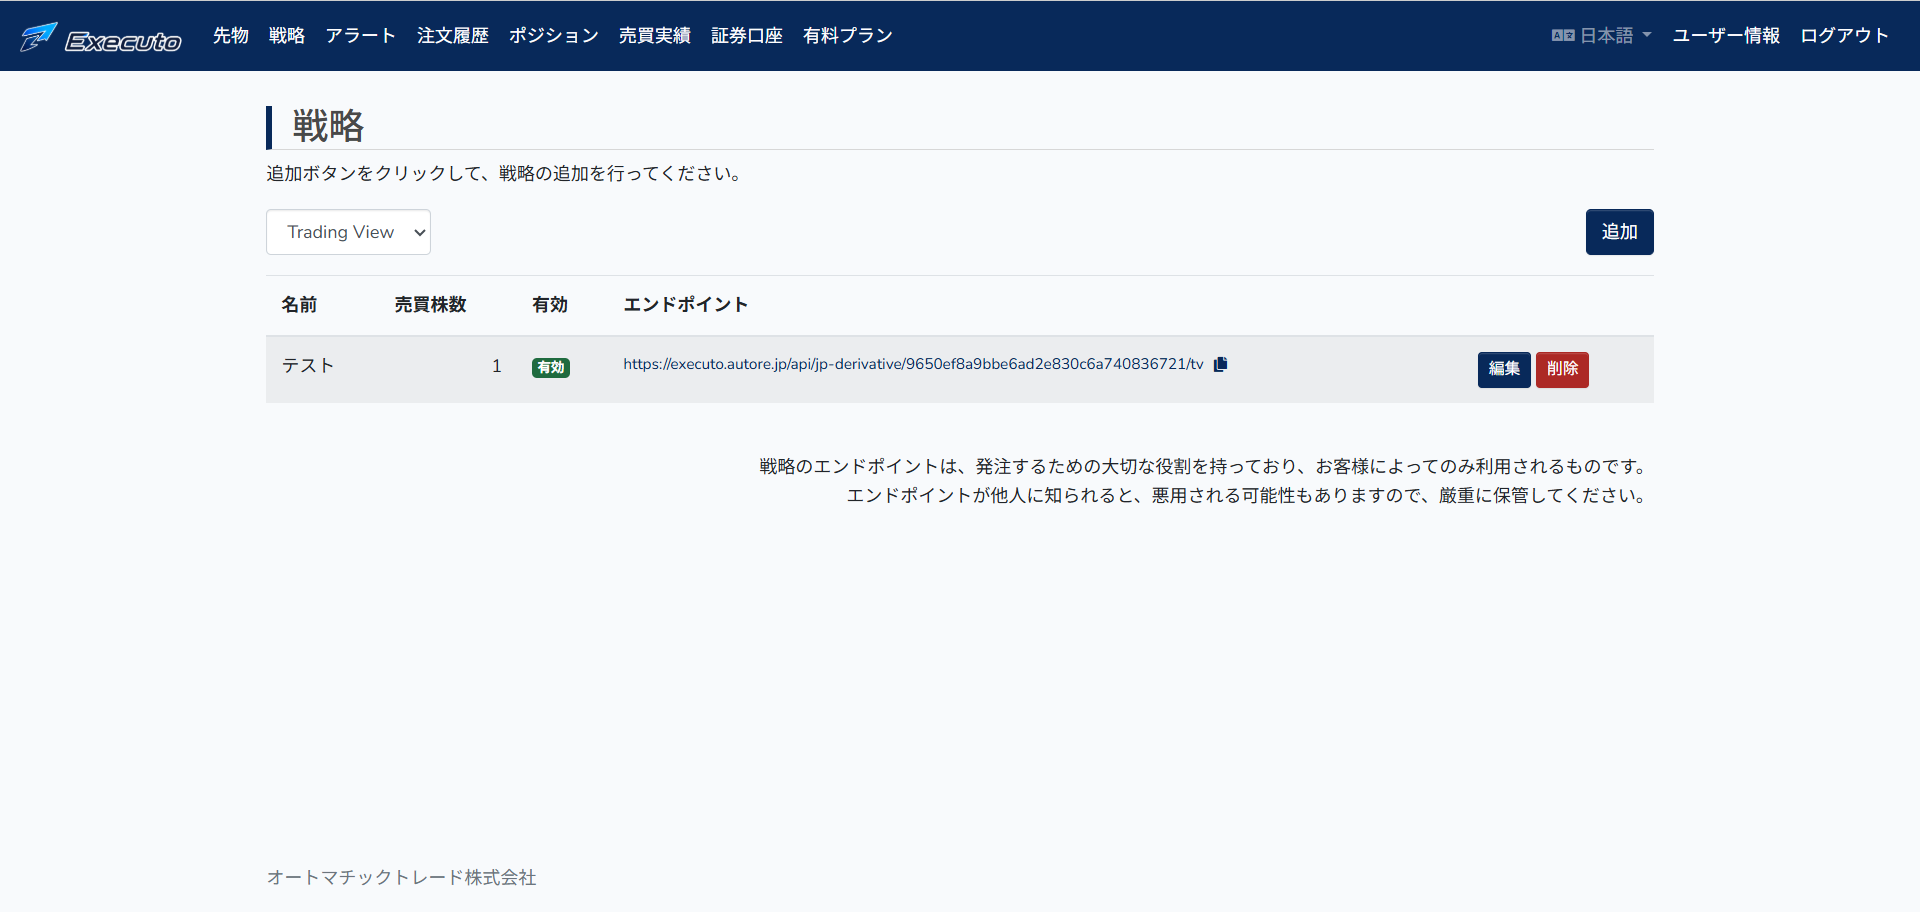Navigate to ポジション
This screenshot has width=1920, height=912.
(x=554, y=36)
